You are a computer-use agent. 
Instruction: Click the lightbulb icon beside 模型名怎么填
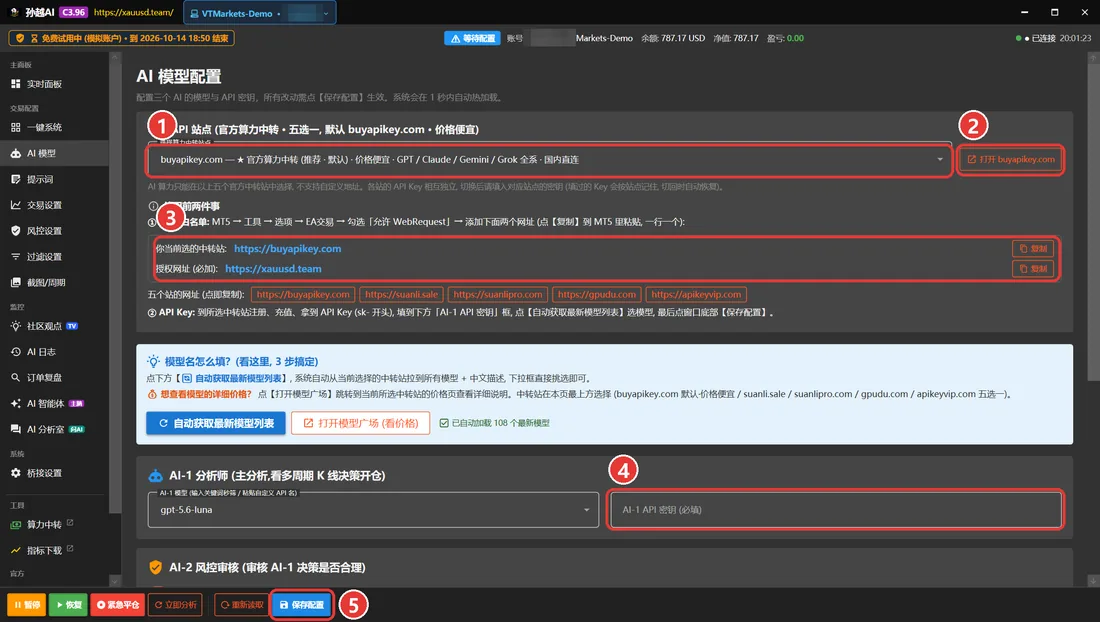click(153, 361)
